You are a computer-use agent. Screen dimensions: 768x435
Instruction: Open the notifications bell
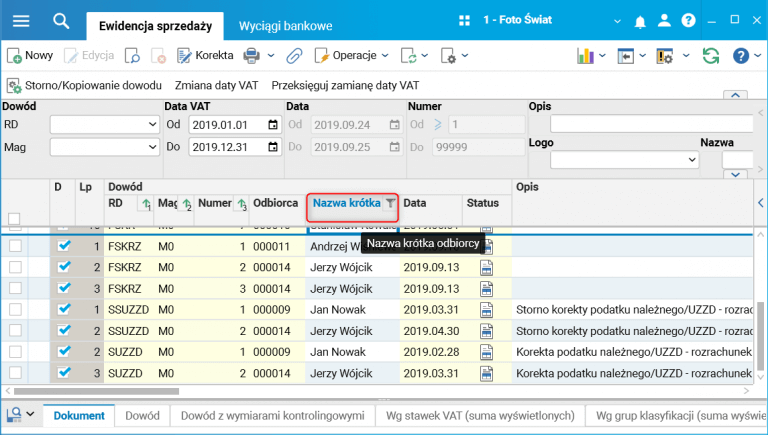pyautogui.click(x=640, y=22)
